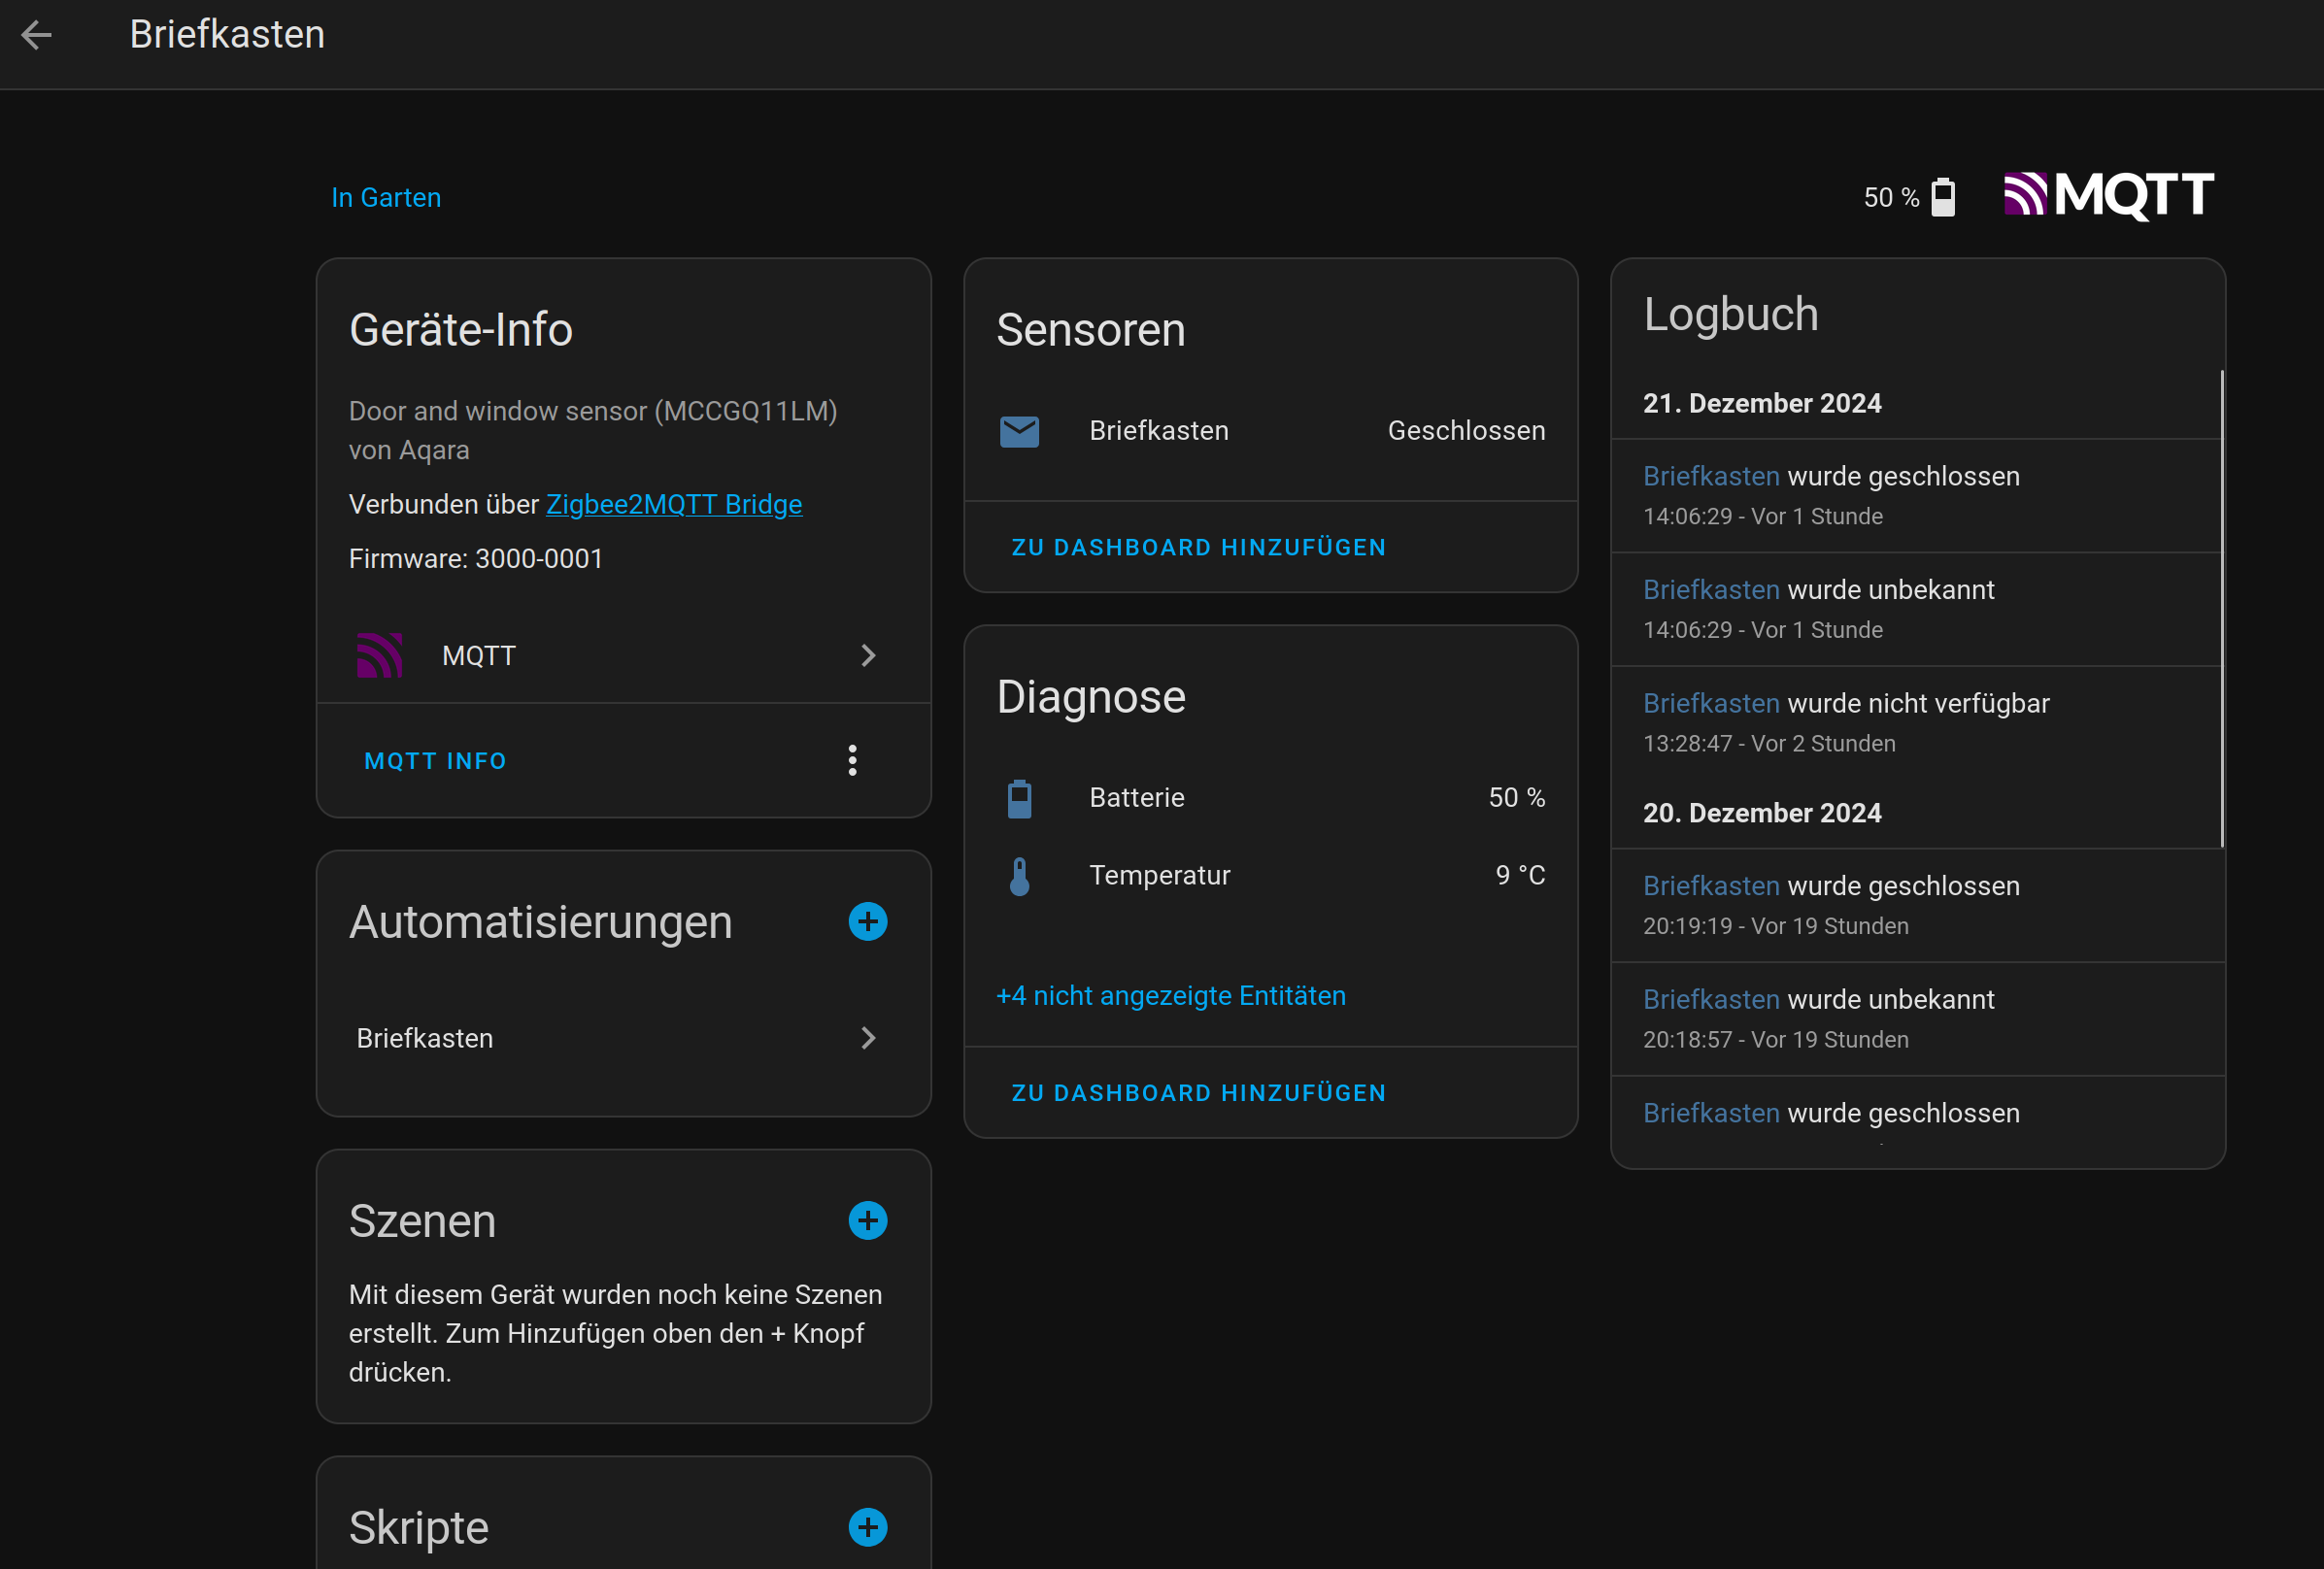Click the 13:28:47 - Vor 2 Stunden timestamp
This screenshot has height=1569, width=2324.
[1769, 744]
